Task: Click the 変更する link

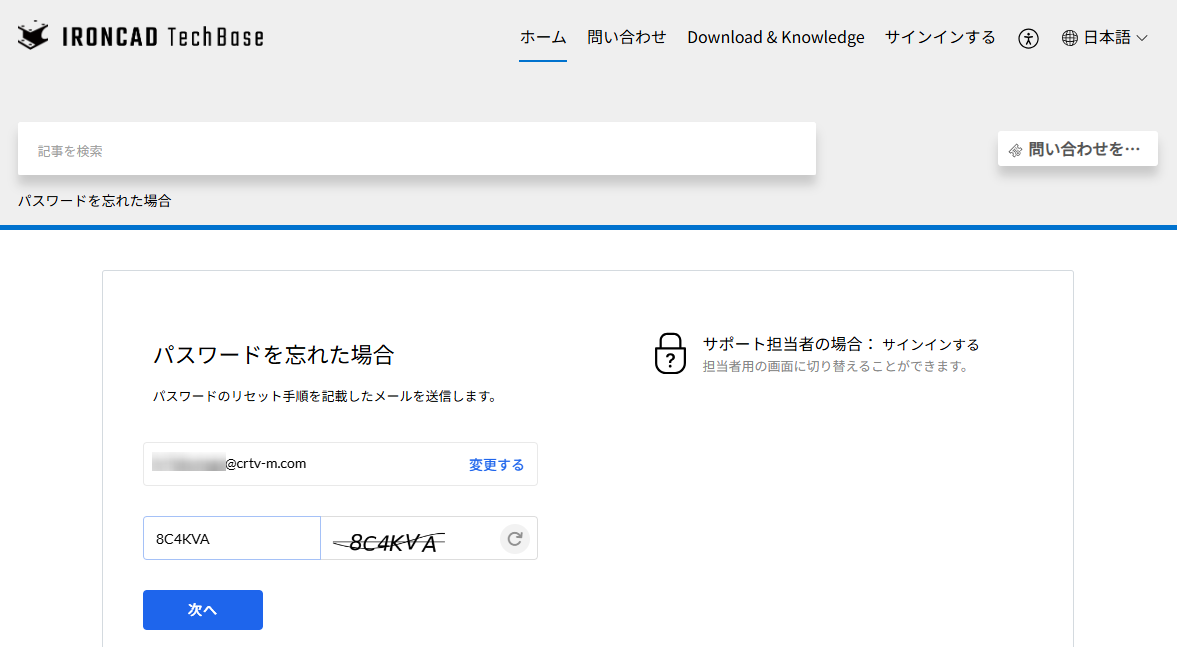Action: coord(496,465)
